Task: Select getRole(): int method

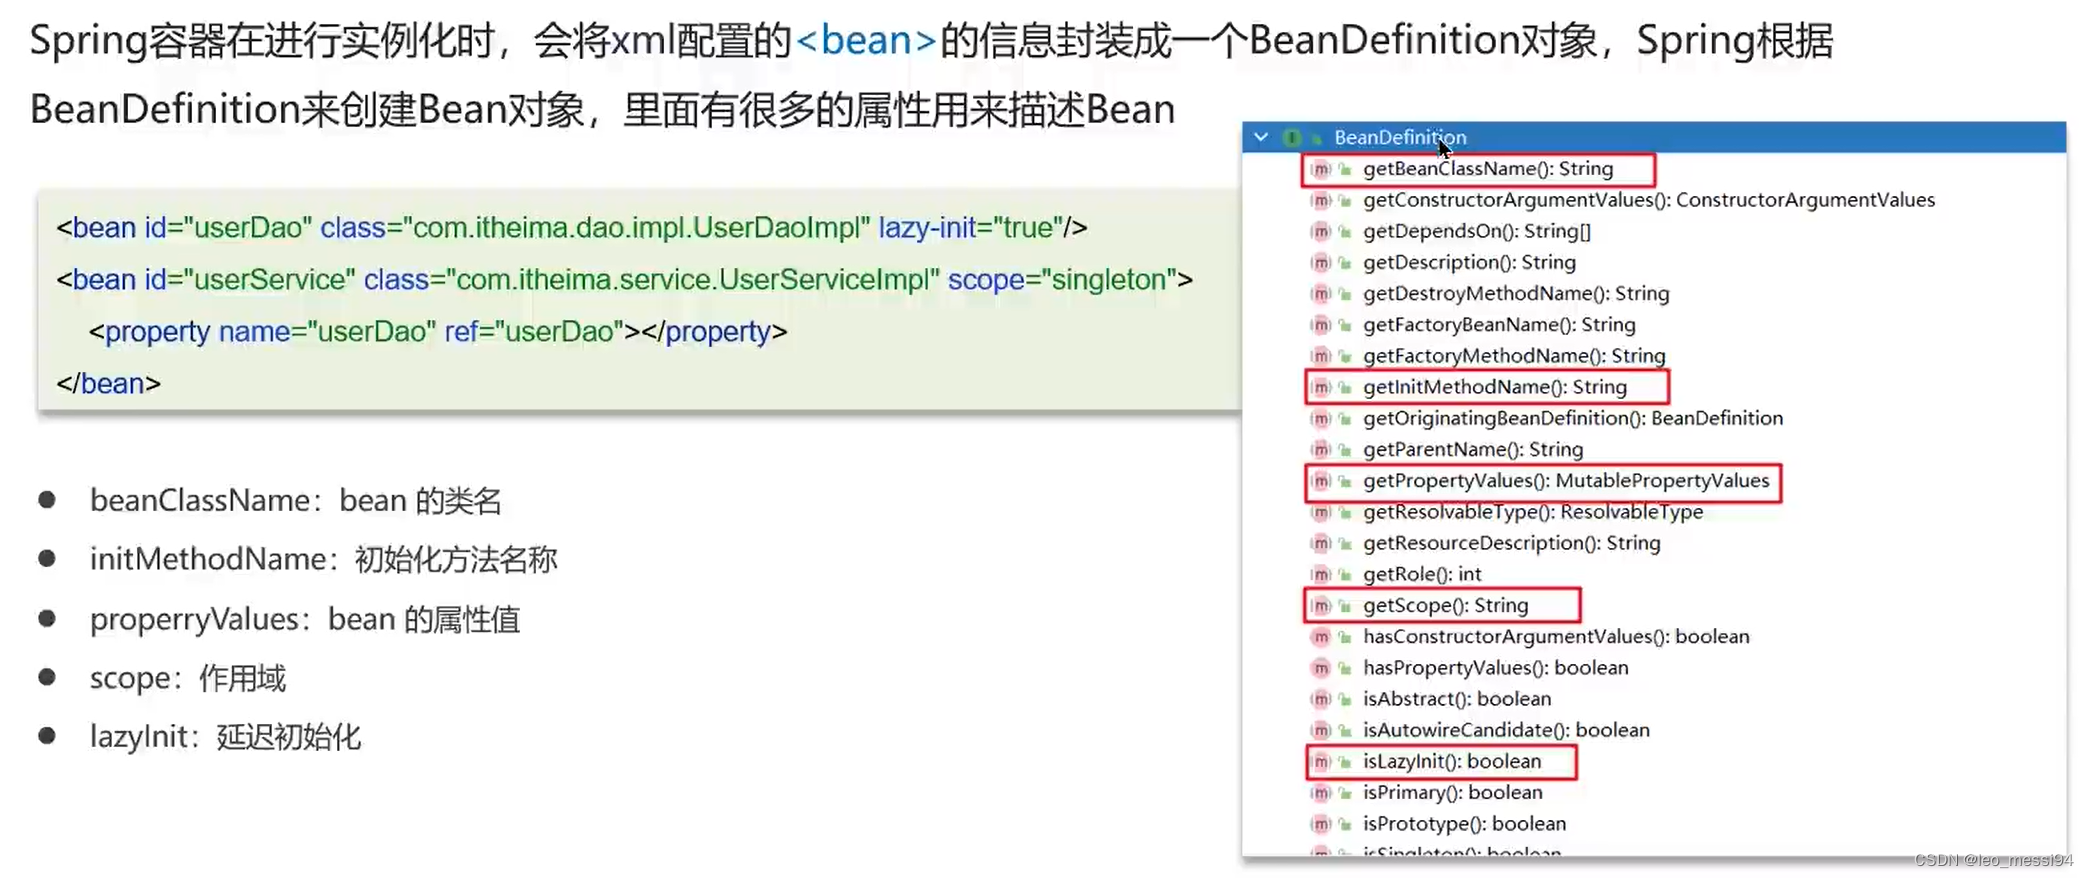Action: click(x=1422, y=574)
